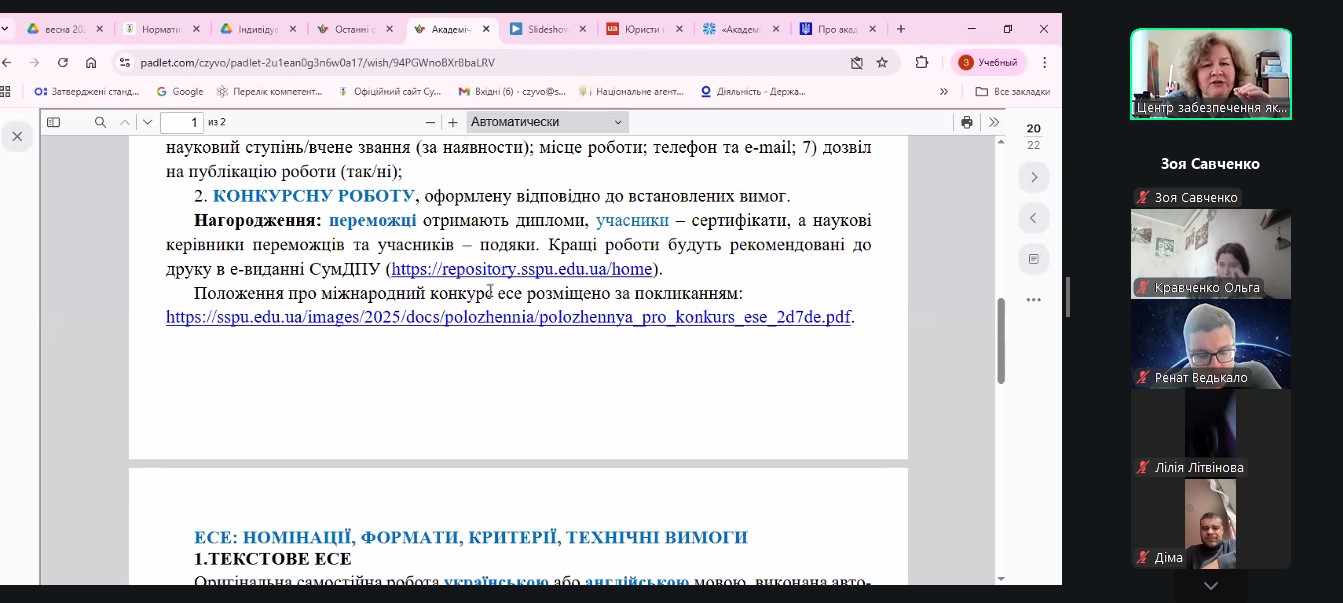Open PDF search with the magnifier icon
Image resolution: width=1343 pixels, height=603 pixels.
click(100, 122)
